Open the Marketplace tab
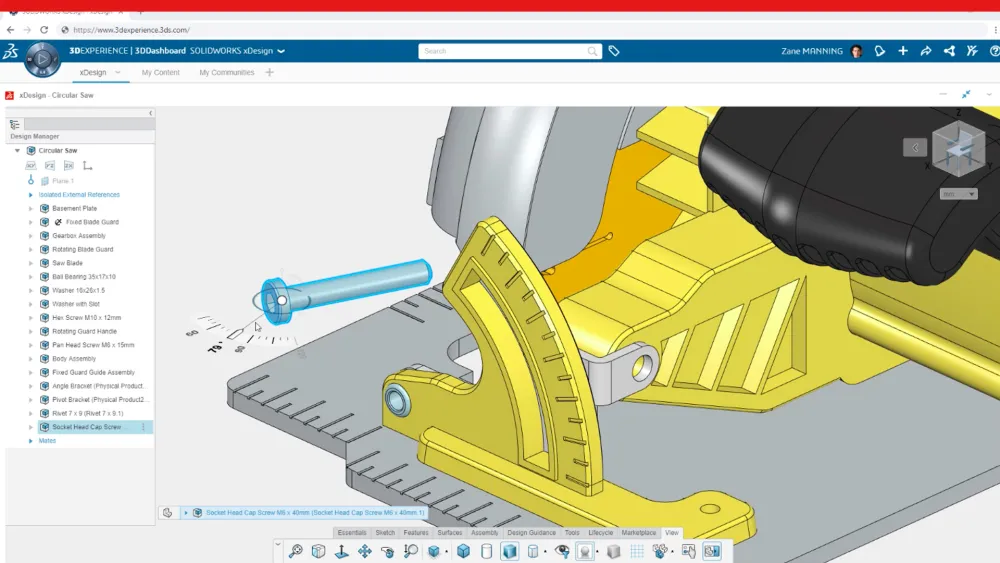Screen dimensions: 1000x563 click(638, 532)
